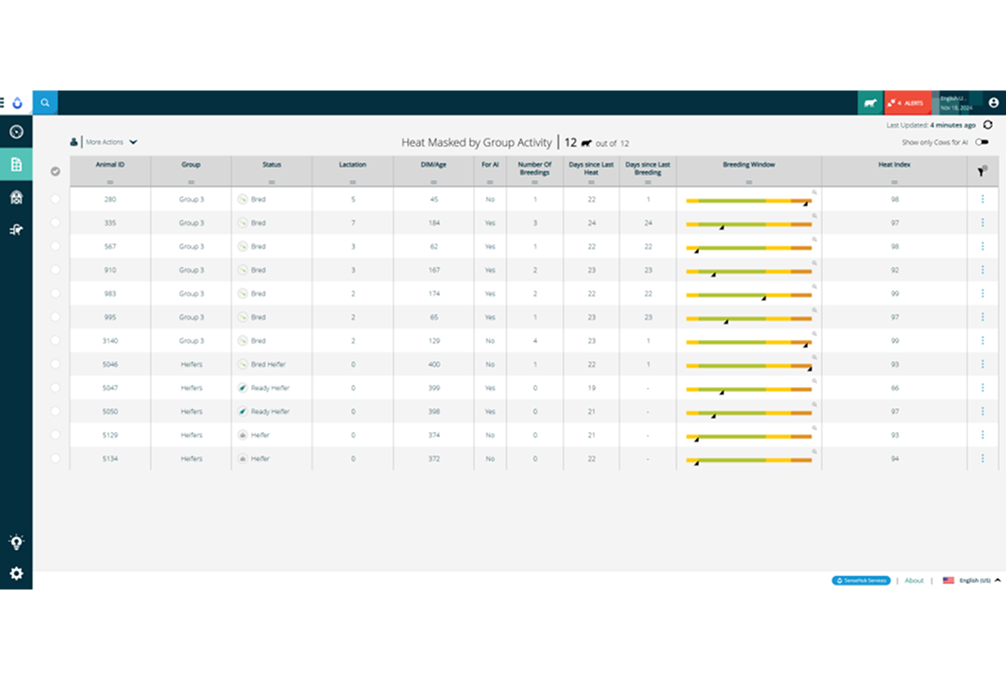The height and width of the screenshot is (680, 1006).
Task: Open the three-dot menu for animal 335
Action: click(x=982, y=223)
